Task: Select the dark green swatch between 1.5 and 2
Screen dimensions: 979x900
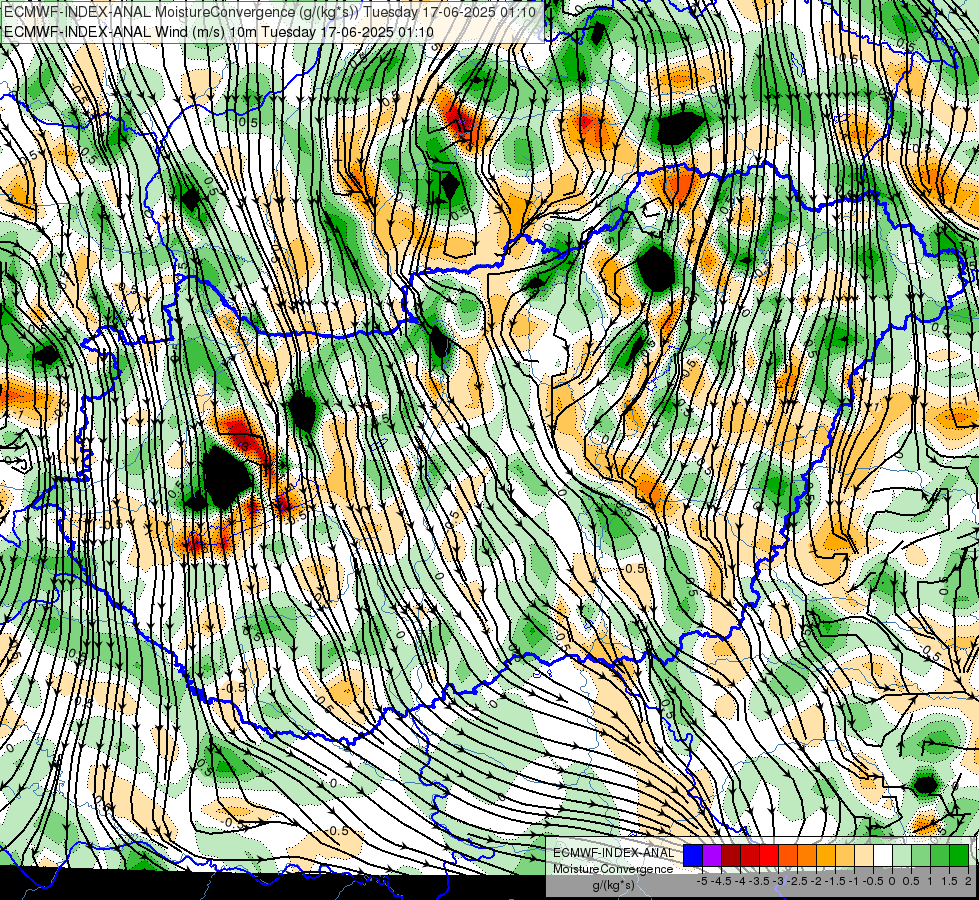Action: 959,856
